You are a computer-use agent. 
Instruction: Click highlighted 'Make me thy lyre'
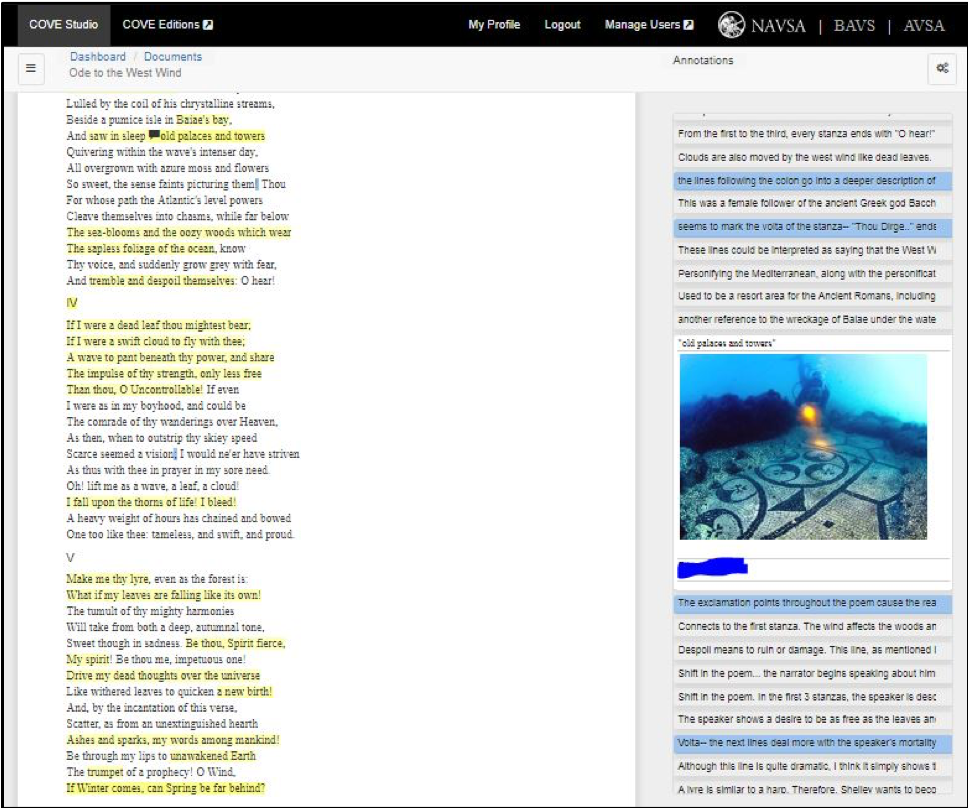point(107,578)
